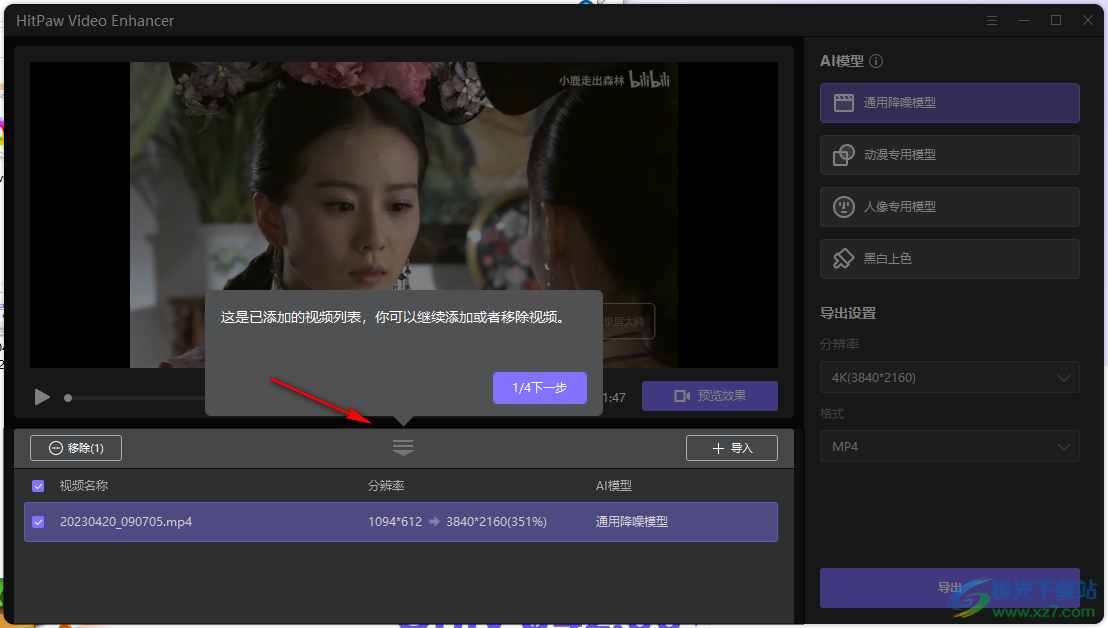Play the video preview
The height and width of the screenshot is (628, 1108).
point(42,397)
